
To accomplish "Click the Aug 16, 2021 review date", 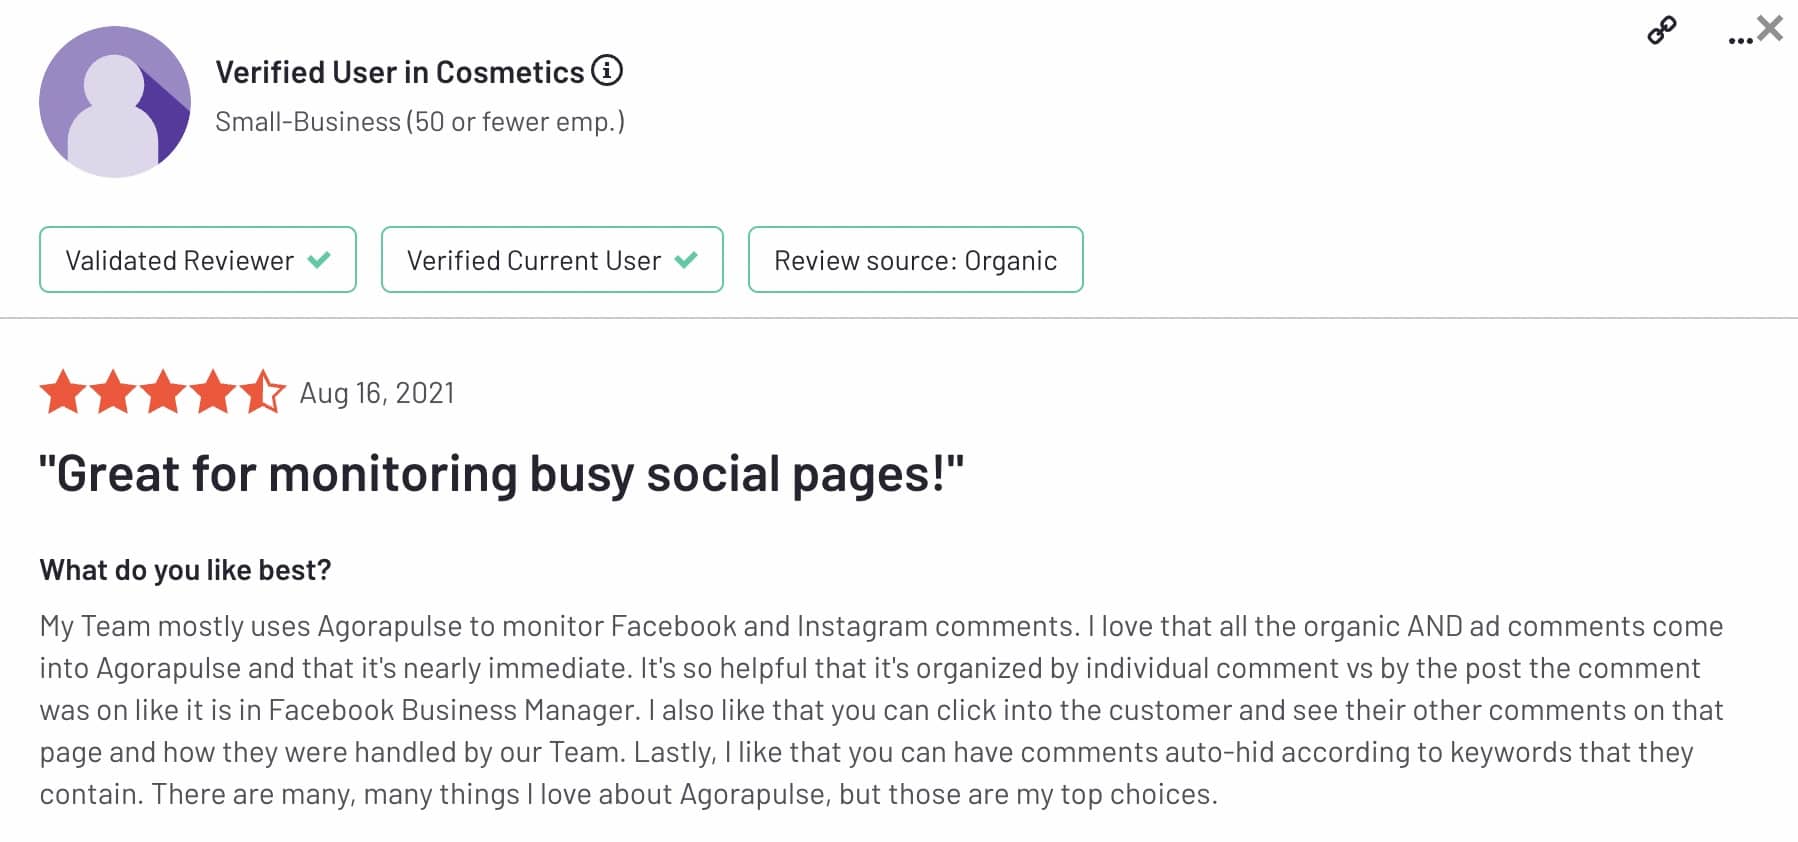I will click(377, 393).
